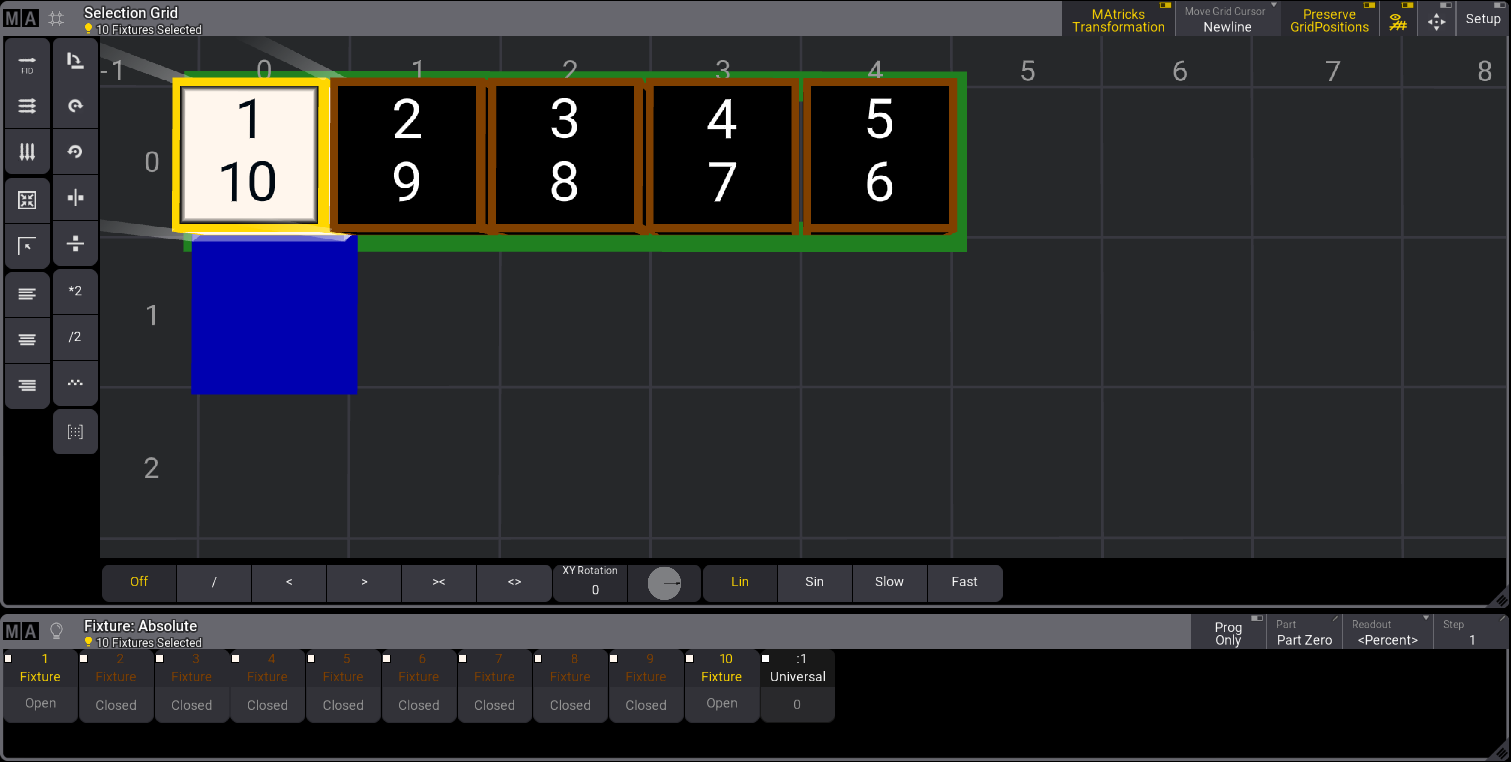This screenshot has width=1511, height=762.
Task: Open the Part Zero selector
Action: pyautogui.click(x=1304, y=633)
